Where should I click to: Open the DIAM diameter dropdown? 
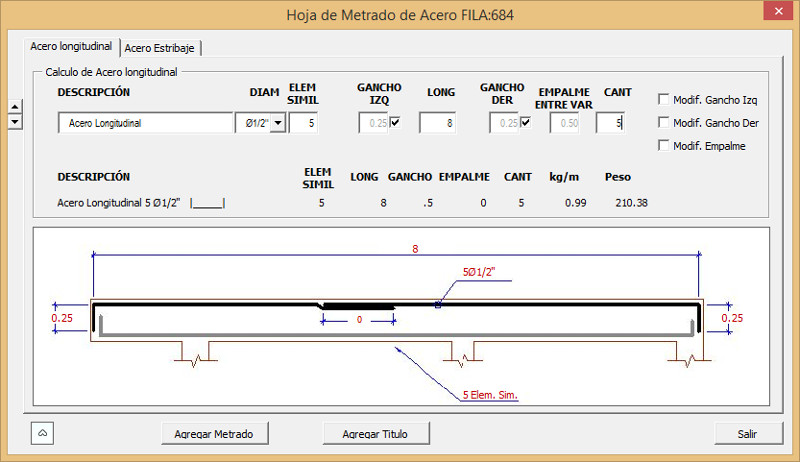coord(277,123)
